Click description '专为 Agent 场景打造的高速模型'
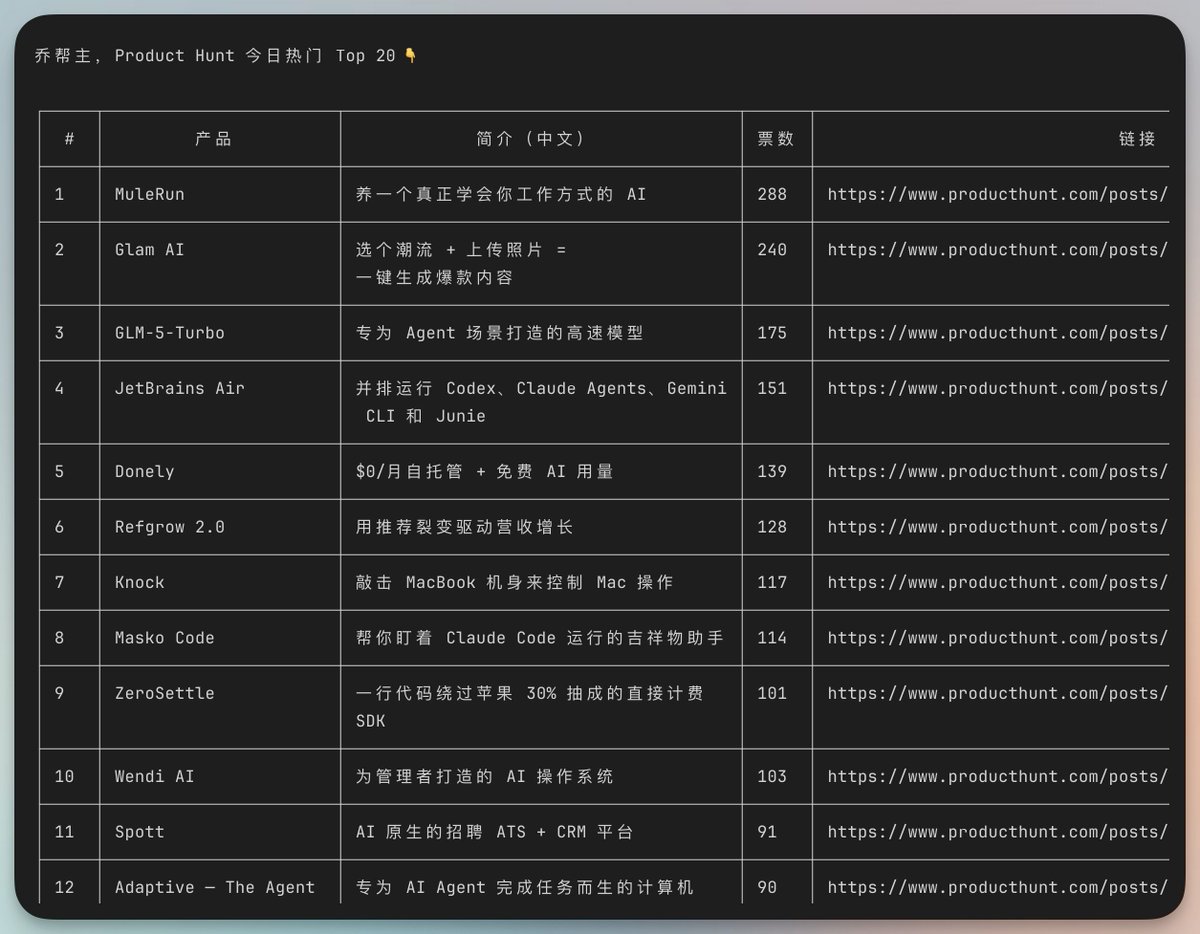This screenshot has width=1200, height=934. 499,333
